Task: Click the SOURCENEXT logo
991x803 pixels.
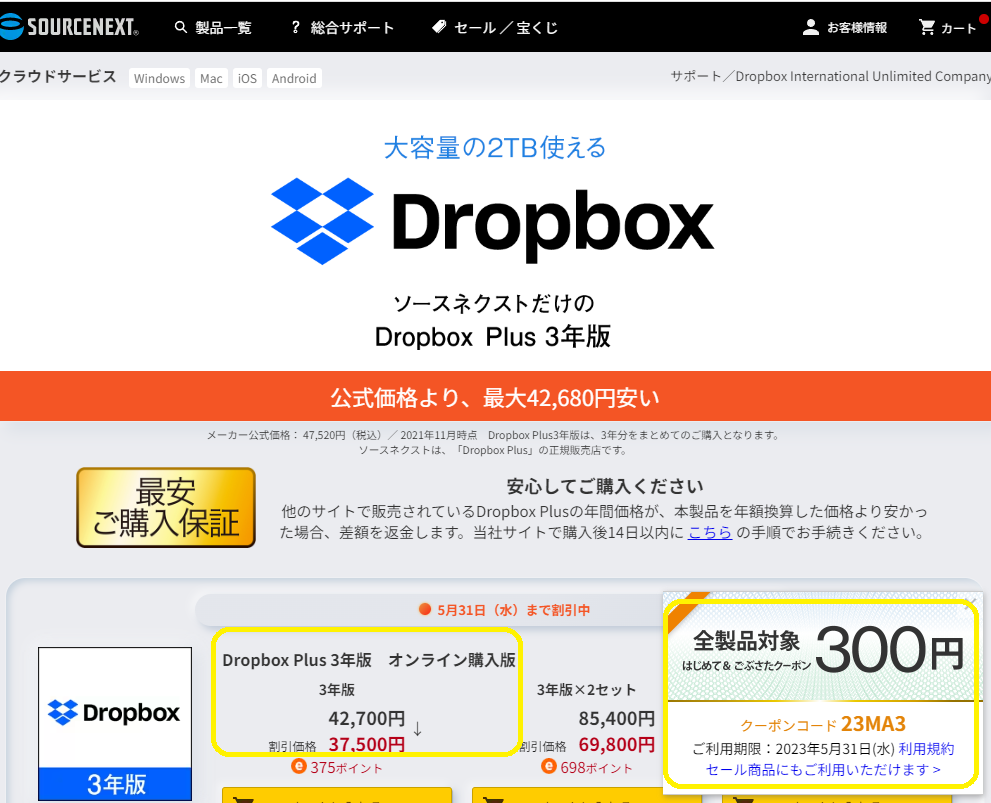Action: point(69,27)
